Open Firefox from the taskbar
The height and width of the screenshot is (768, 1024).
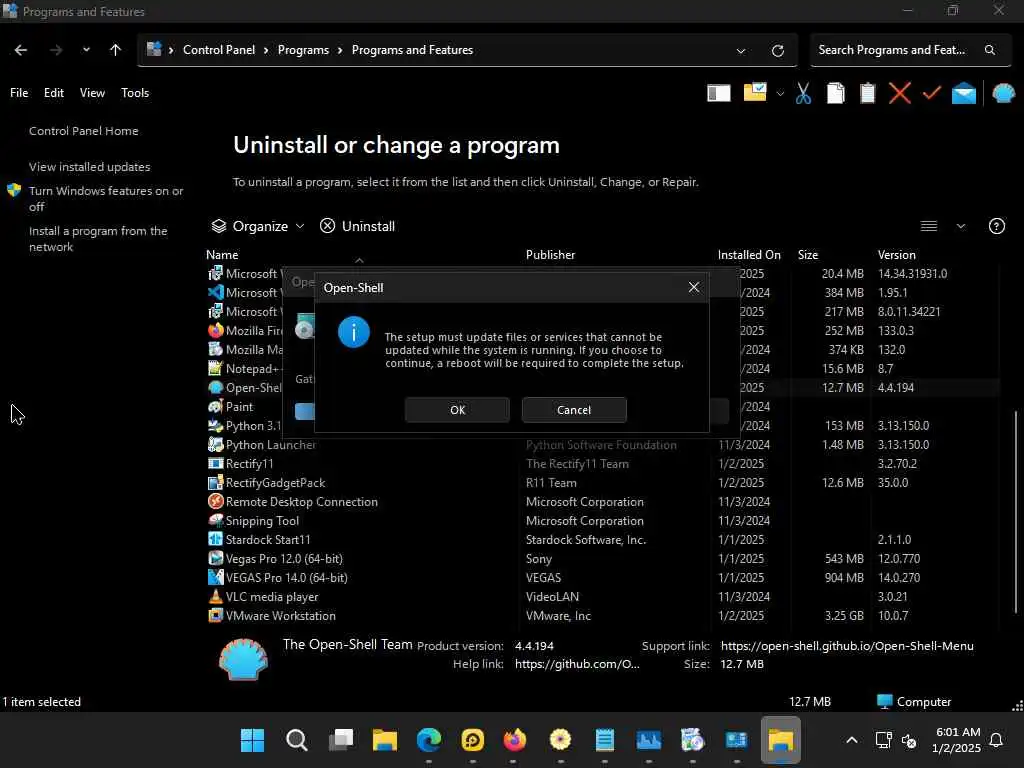click(x=515, y=740)
